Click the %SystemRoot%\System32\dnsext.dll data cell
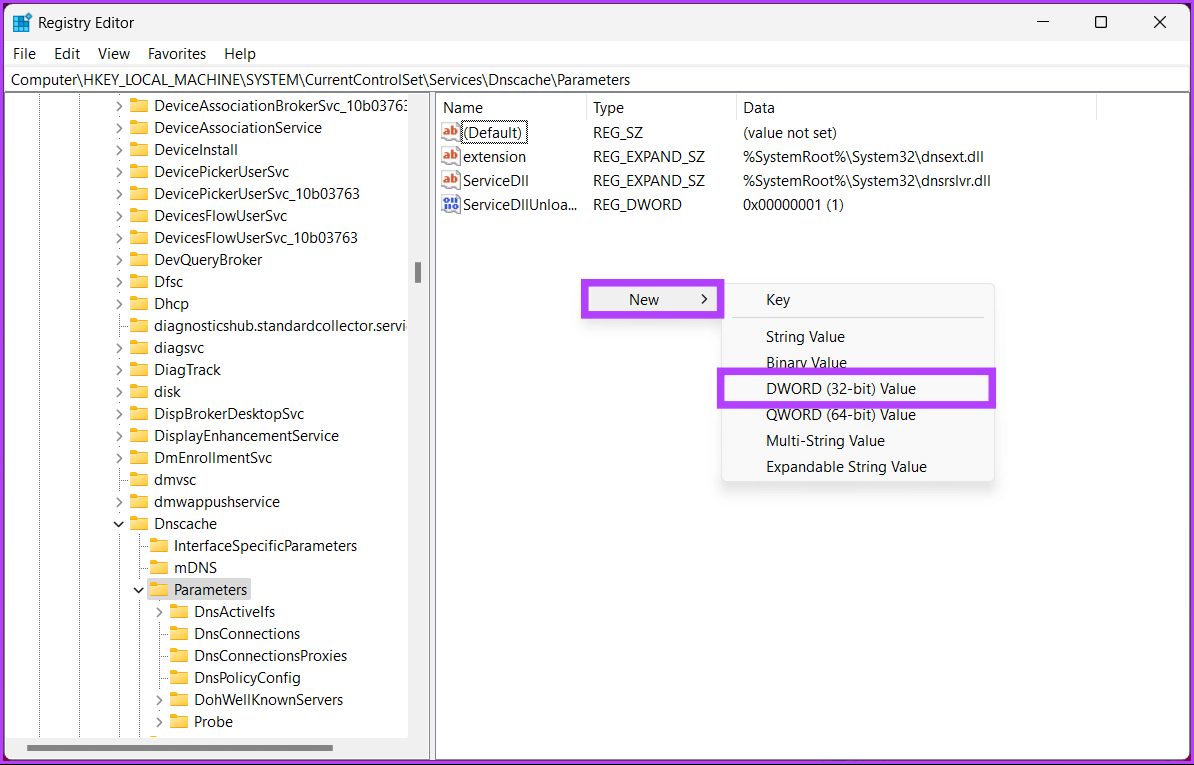The height and width of the screenshot is (765, 1194). click(x=864, y=157)
